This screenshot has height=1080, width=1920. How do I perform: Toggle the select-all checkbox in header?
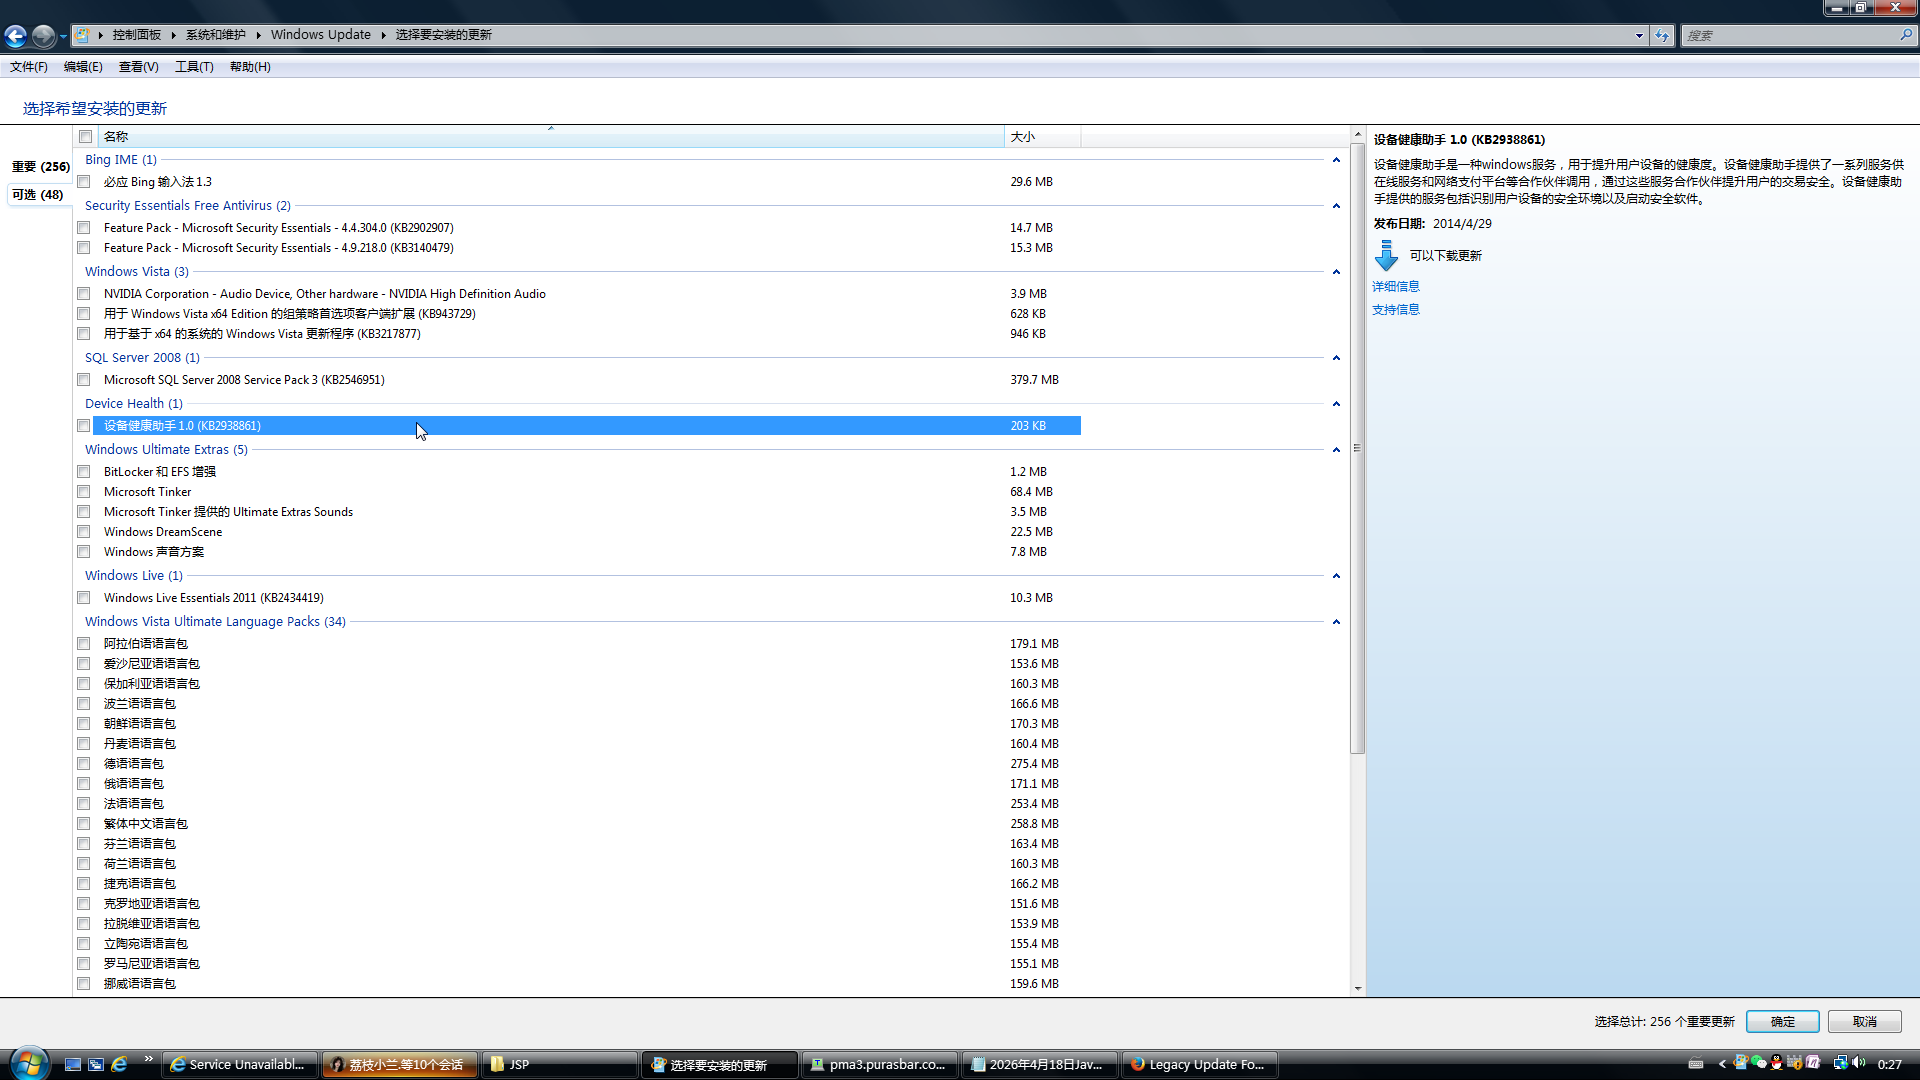(x=86, y=137)
